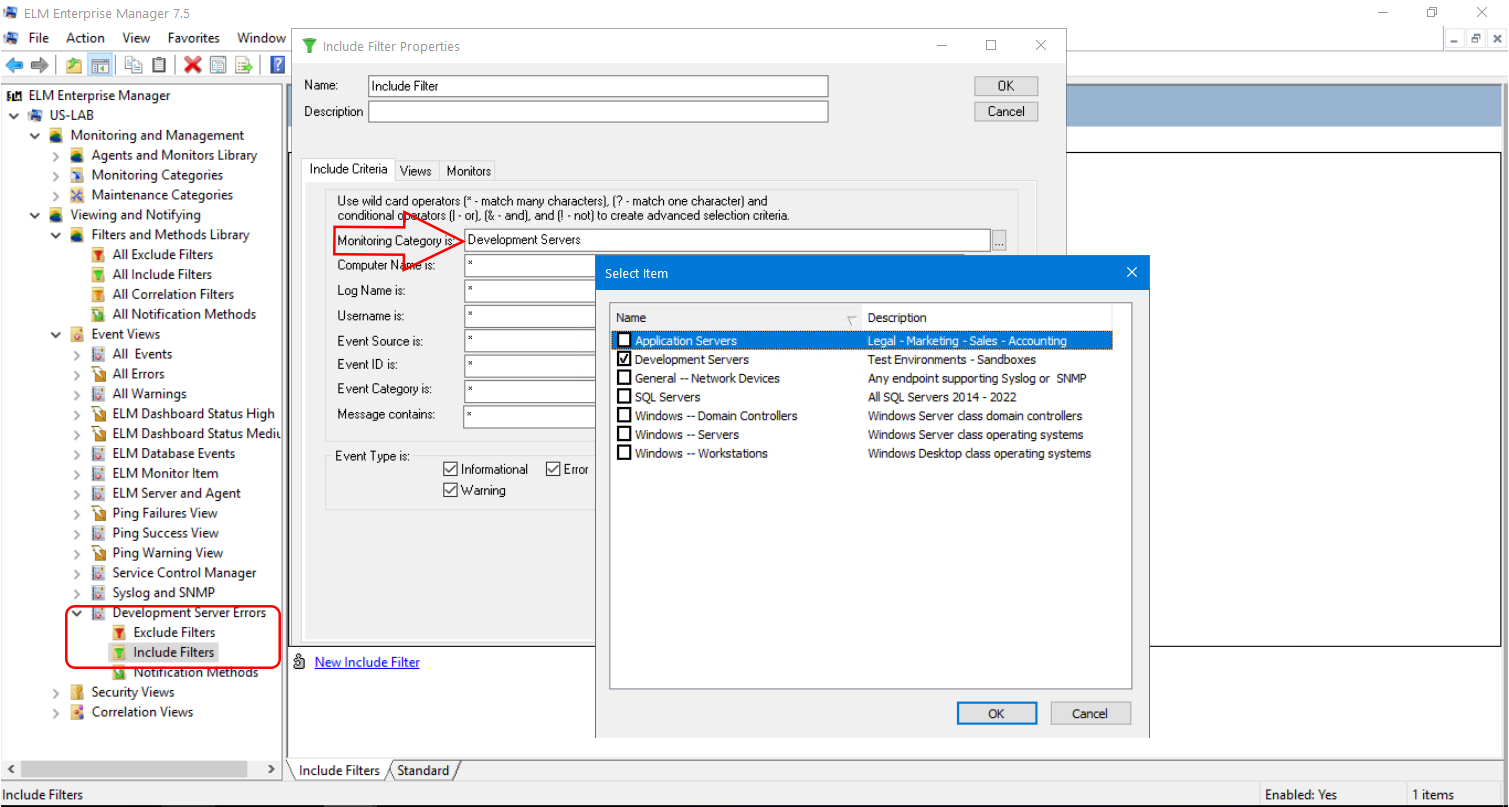This screenshot has width=1509, height=807.
Task: Click the Maintenance Categories tools icon
Action: [x=78, y=195]
